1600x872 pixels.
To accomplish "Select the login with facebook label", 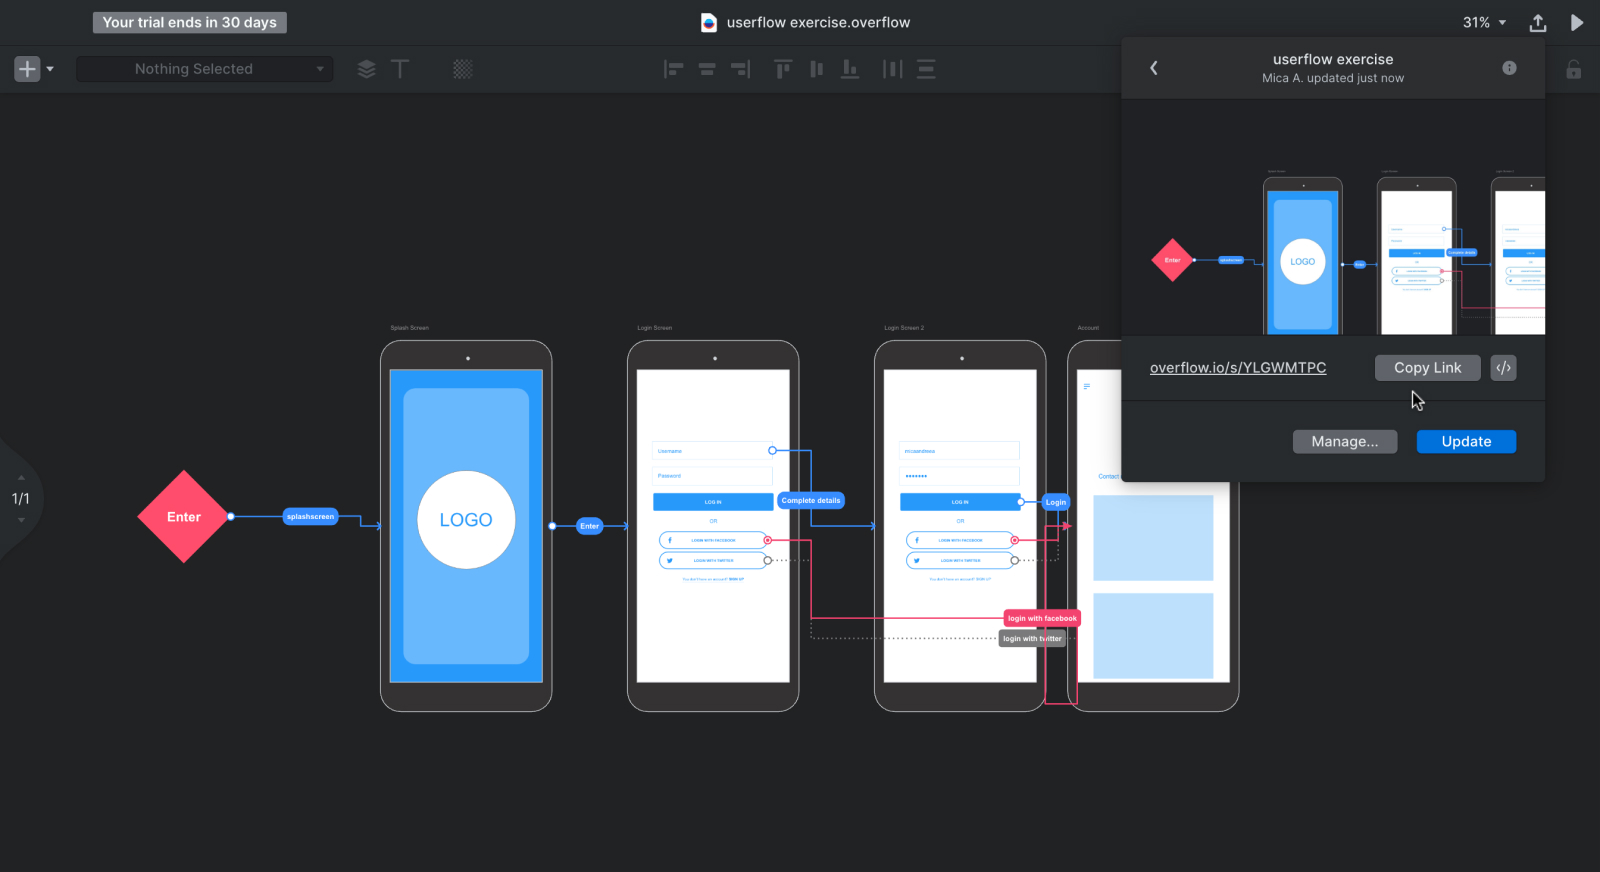I will point(1042,619).
